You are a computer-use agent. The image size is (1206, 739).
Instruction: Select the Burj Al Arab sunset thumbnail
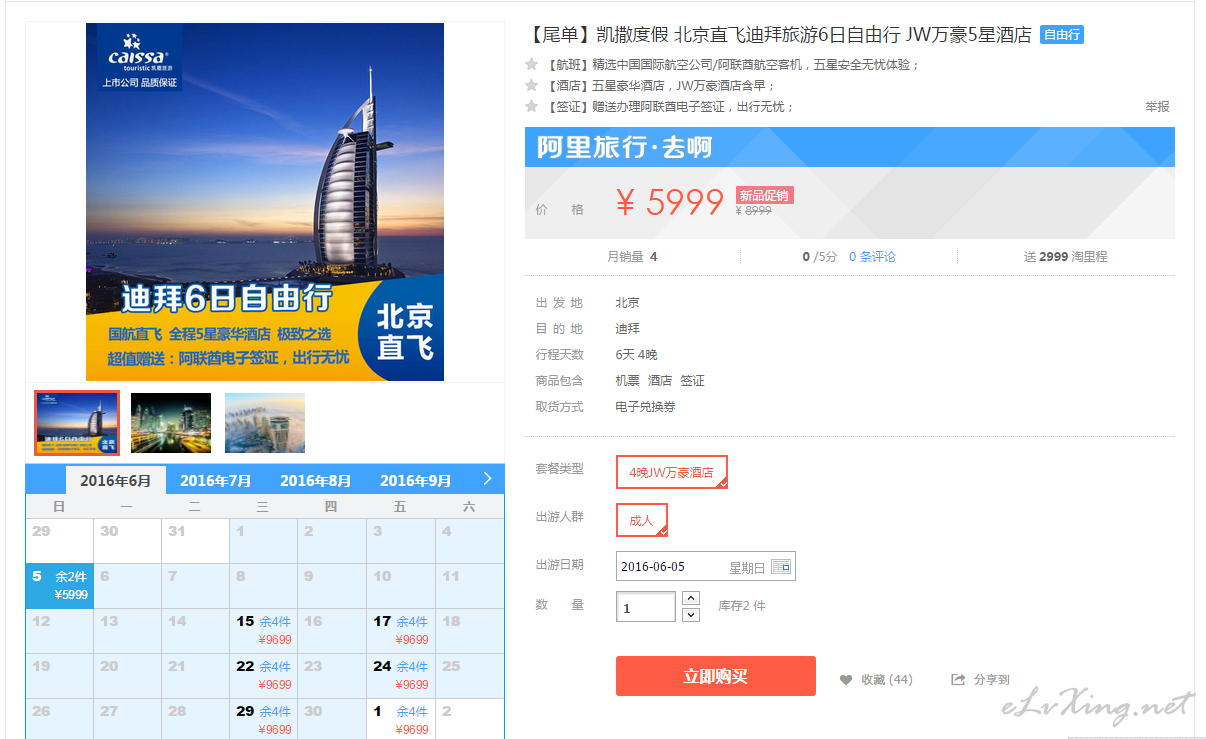(77, 423)
